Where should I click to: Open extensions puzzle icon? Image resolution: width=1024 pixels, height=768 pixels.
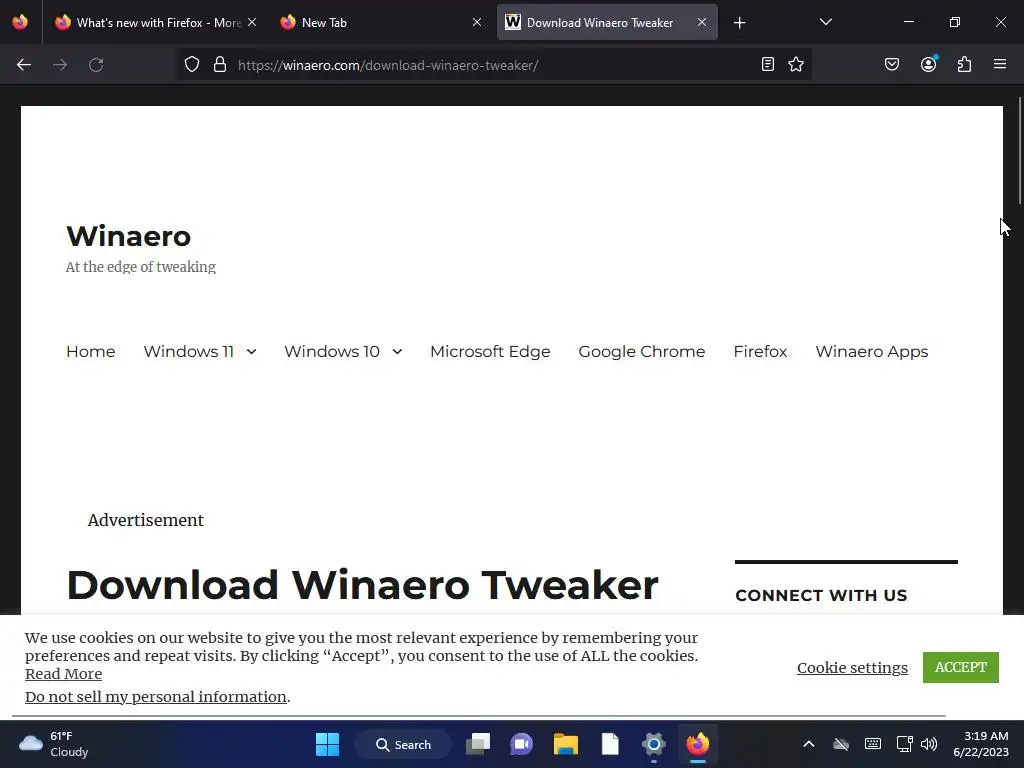click(965, 64)
